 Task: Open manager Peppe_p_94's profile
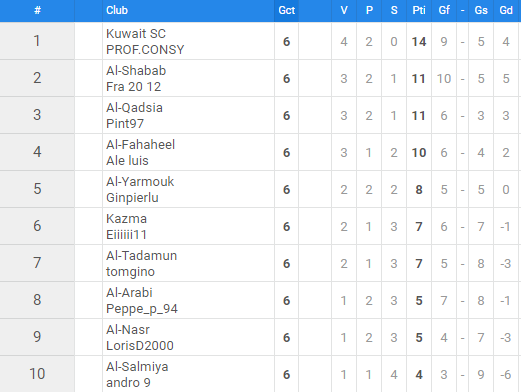coord(142,309)
